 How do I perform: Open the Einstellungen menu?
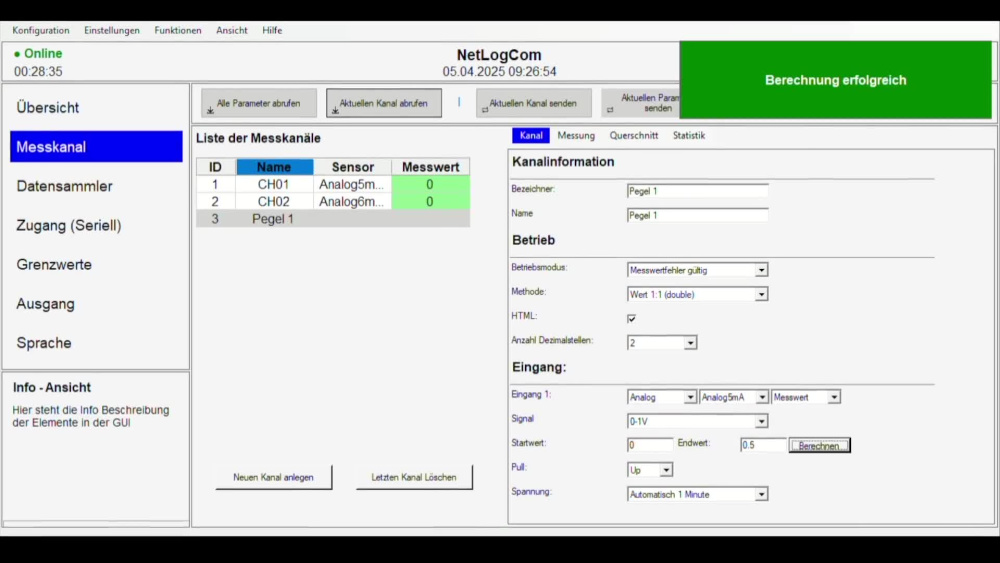pos(112,30)
